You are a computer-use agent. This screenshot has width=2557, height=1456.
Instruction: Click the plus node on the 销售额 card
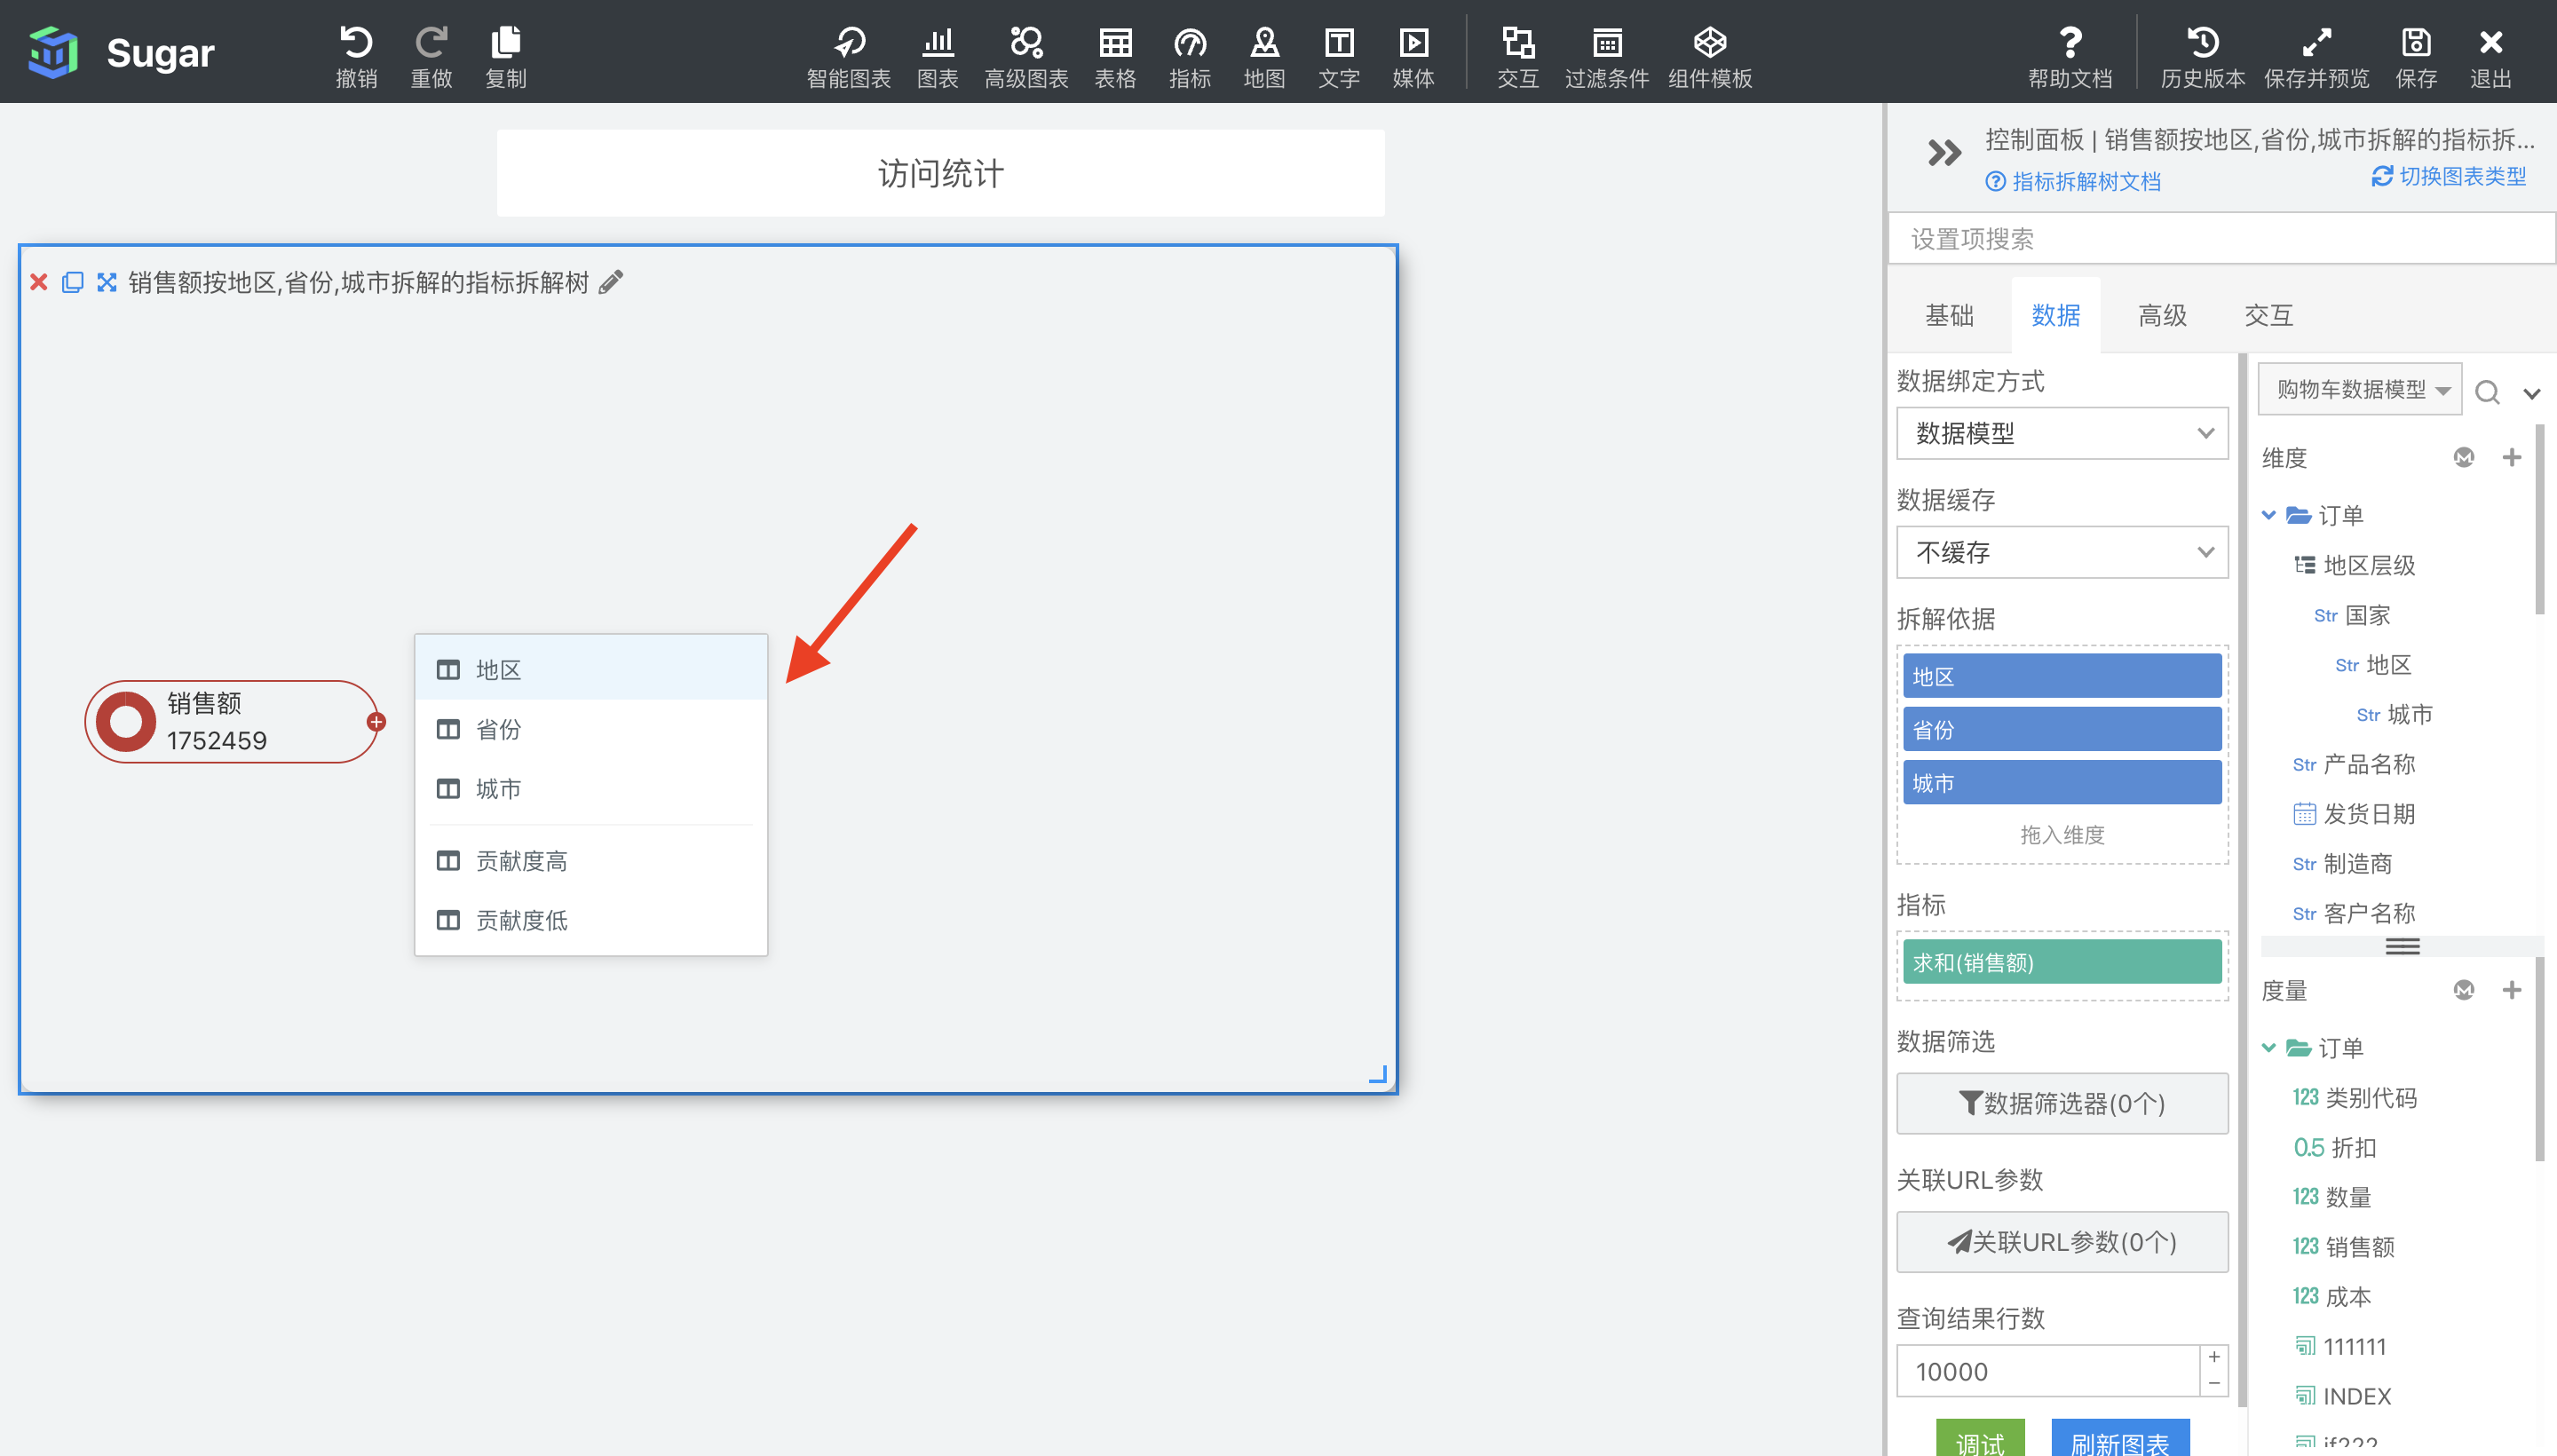(x=376, y=721)
